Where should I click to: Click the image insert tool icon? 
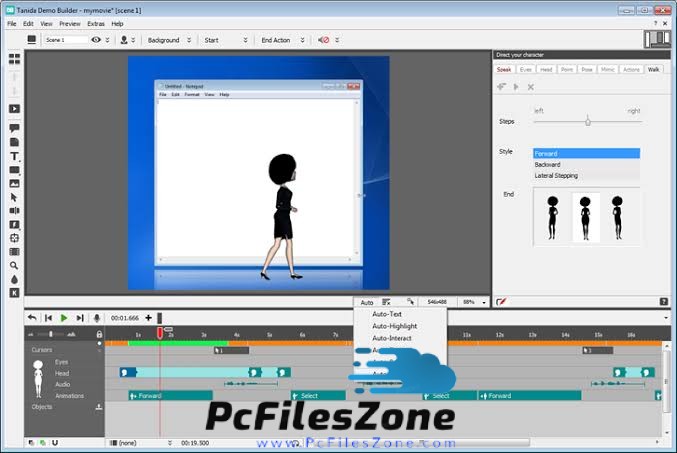point(14,184)
